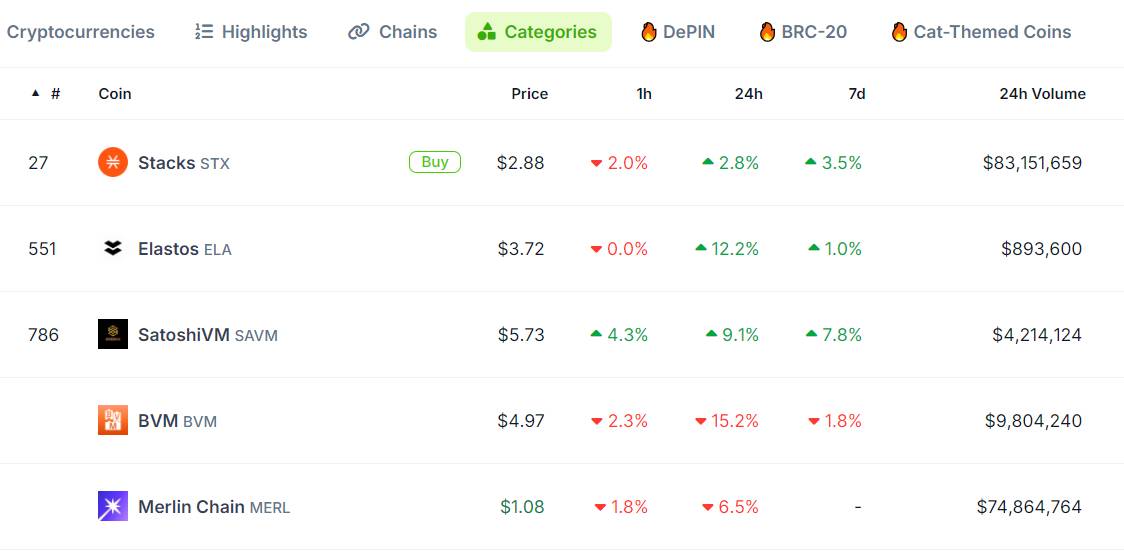
Task: Go to the Cryptocurrencies tab
Action: click(80, 32)
